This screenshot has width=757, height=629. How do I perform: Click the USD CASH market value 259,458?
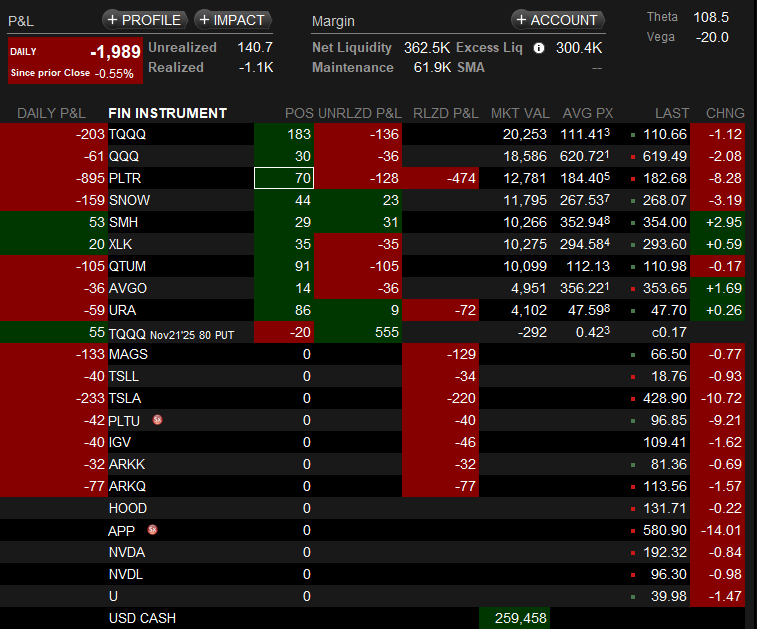(x=515, y=618)
